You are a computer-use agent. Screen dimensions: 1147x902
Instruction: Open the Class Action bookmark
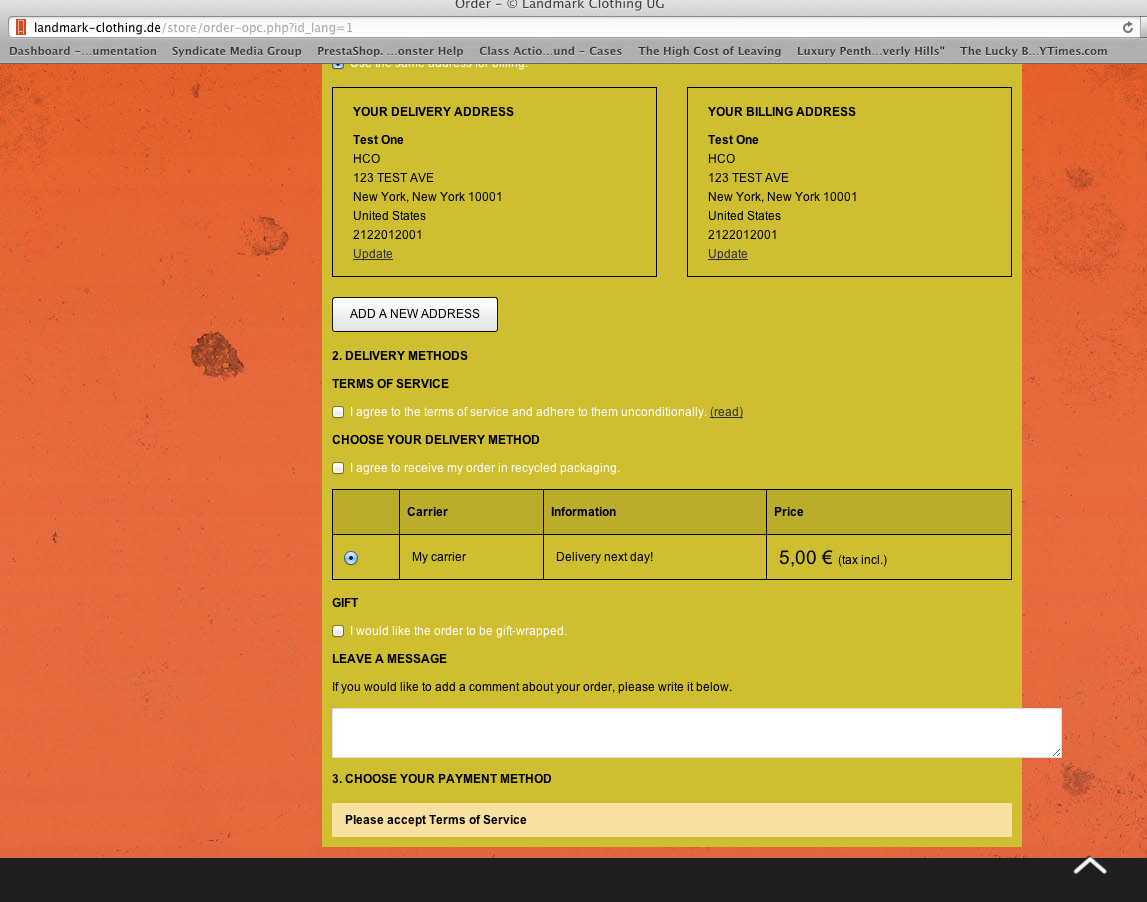tap(550, 51)
